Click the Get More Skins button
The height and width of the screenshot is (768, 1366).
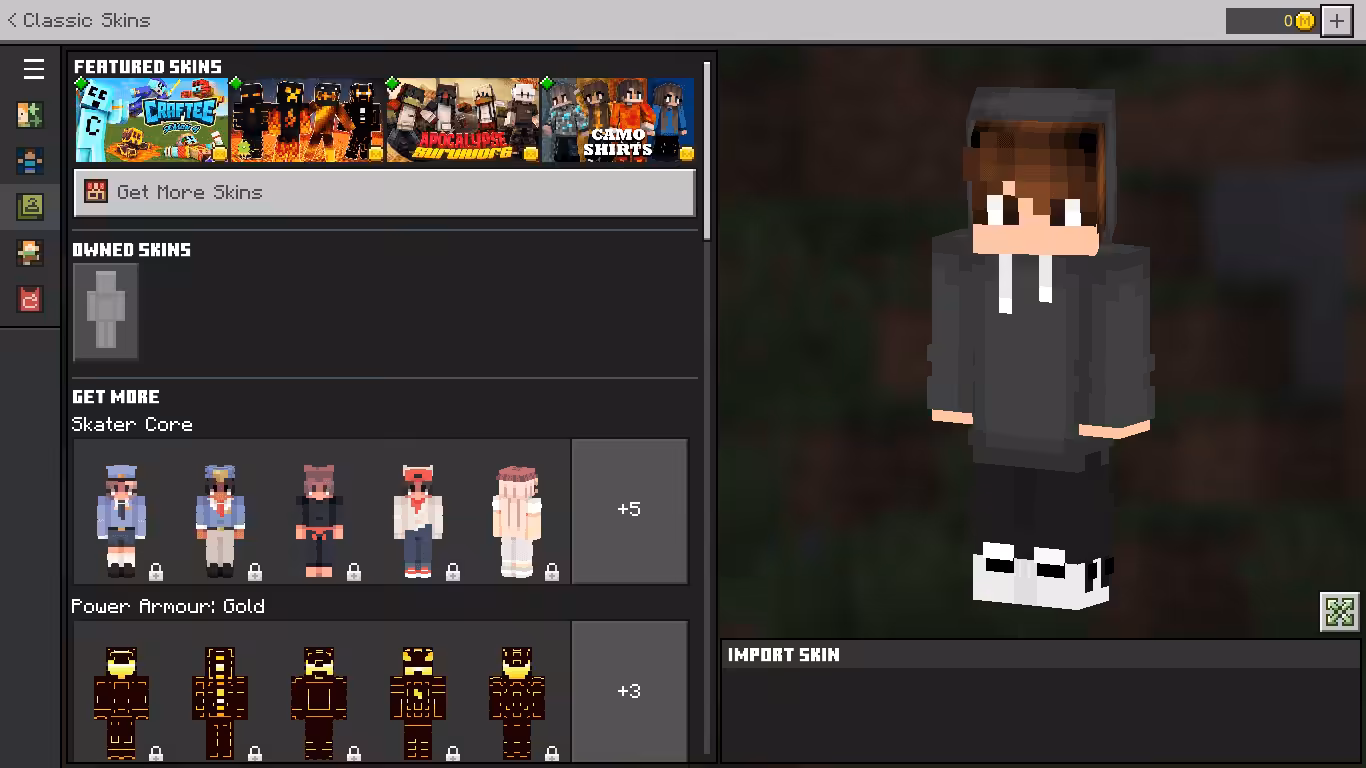[385, 192]
